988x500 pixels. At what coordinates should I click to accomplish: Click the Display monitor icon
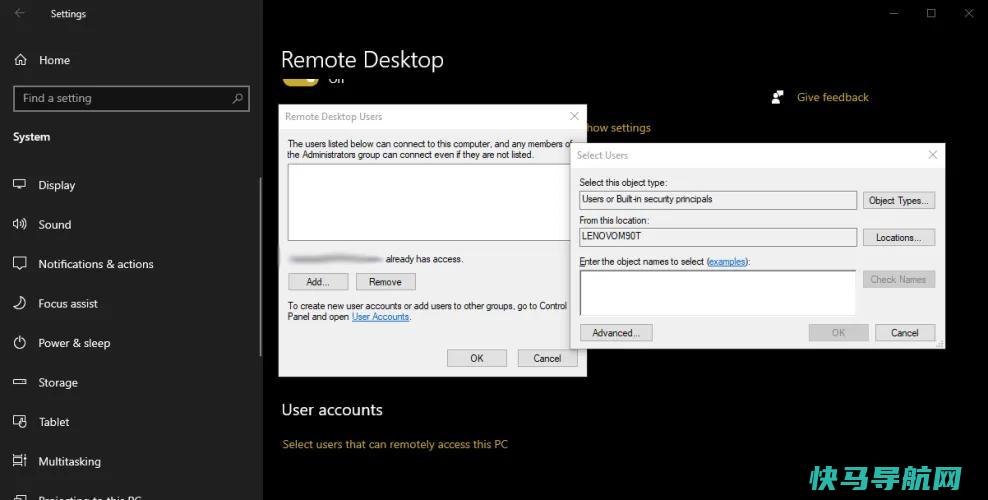[20, 185]
